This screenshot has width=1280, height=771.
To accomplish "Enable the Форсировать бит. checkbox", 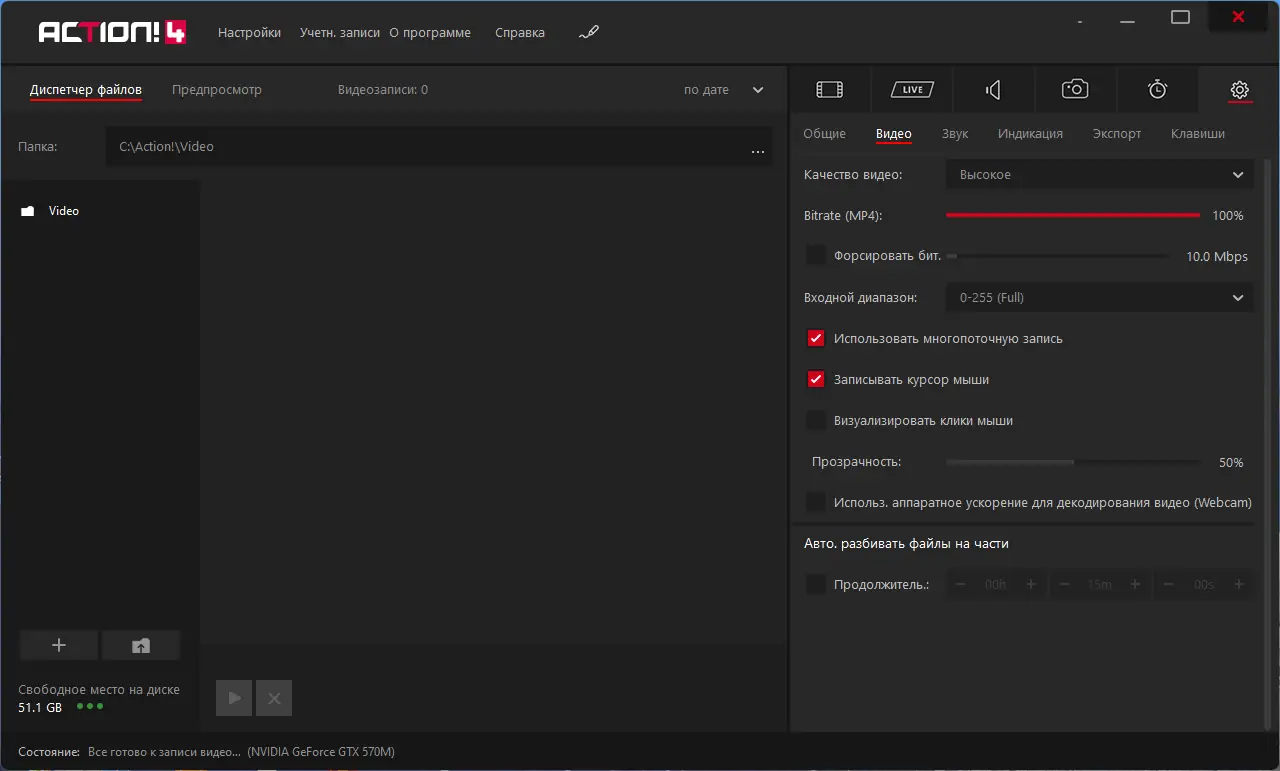I will coord(816,256).
